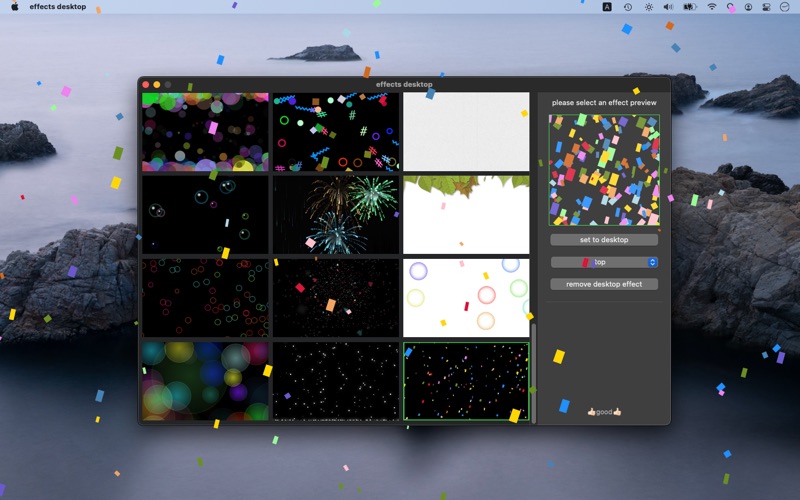
Task: Click the red close window button
Action: [145, 85]
